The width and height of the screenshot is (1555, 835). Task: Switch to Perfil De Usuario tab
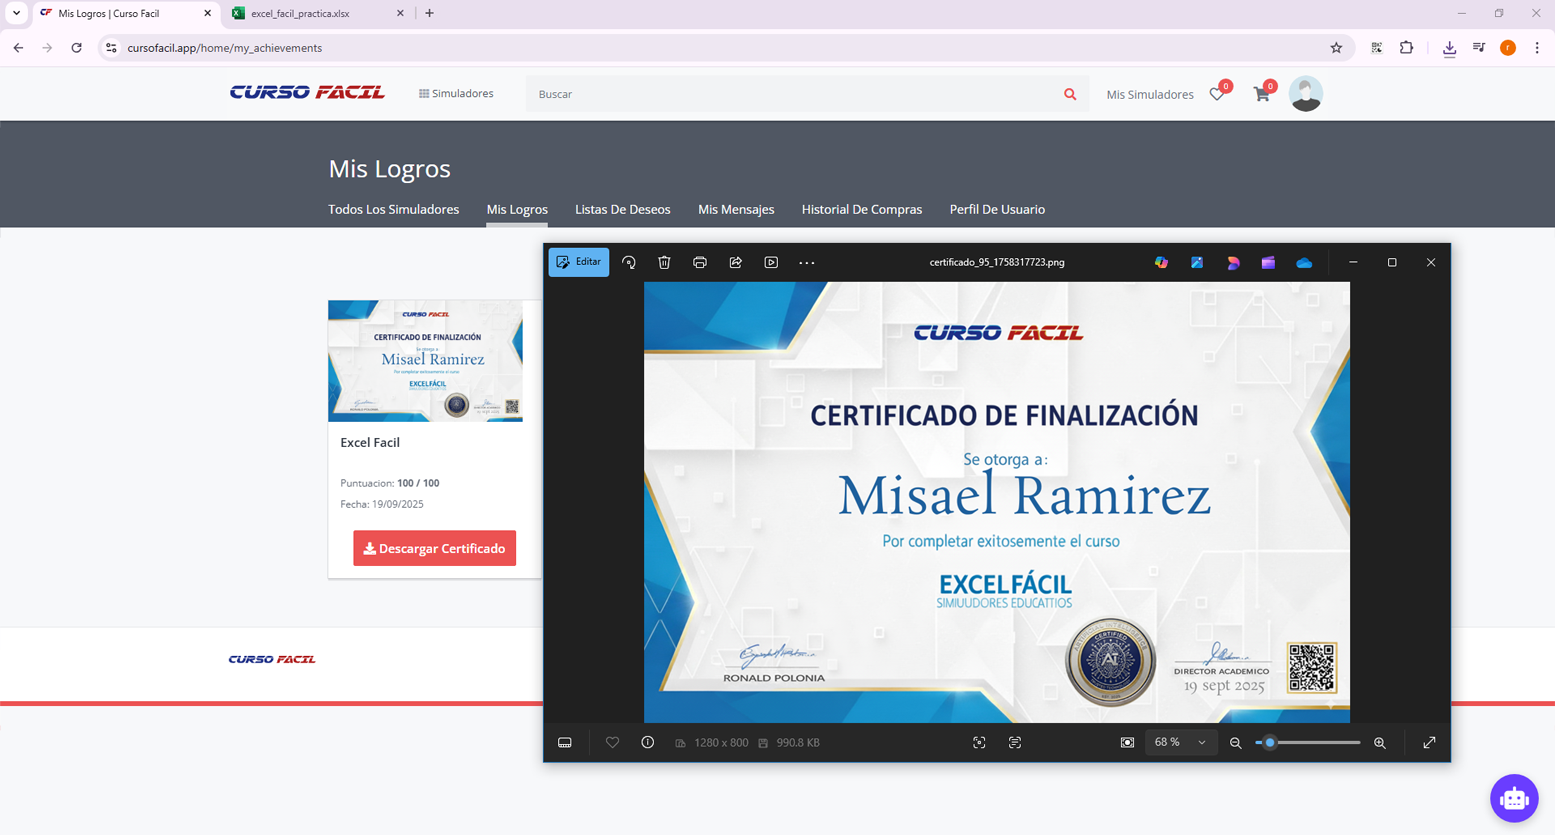[997, 209]
